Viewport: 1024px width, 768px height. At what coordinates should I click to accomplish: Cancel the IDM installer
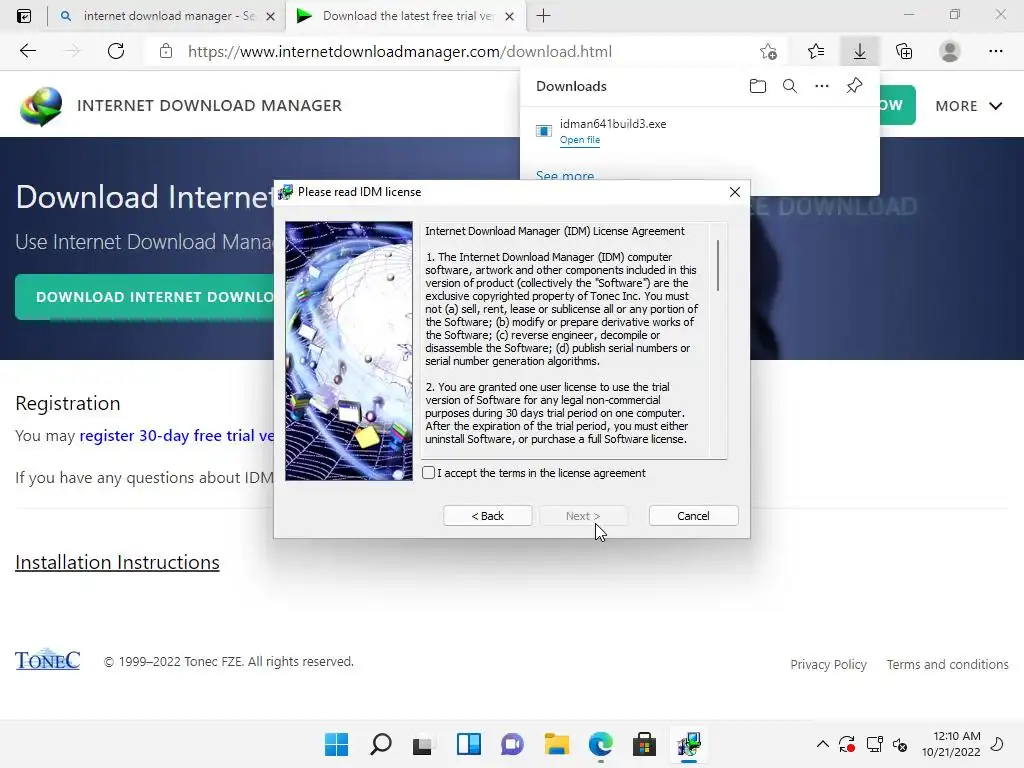(693, 516)
